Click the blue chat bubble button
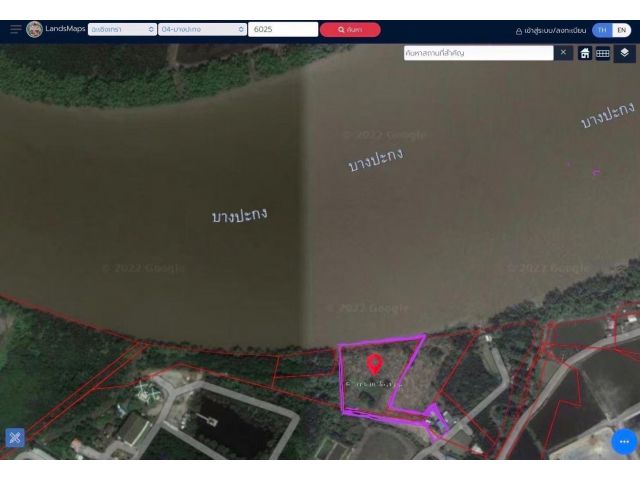 (x=624, y=442)
